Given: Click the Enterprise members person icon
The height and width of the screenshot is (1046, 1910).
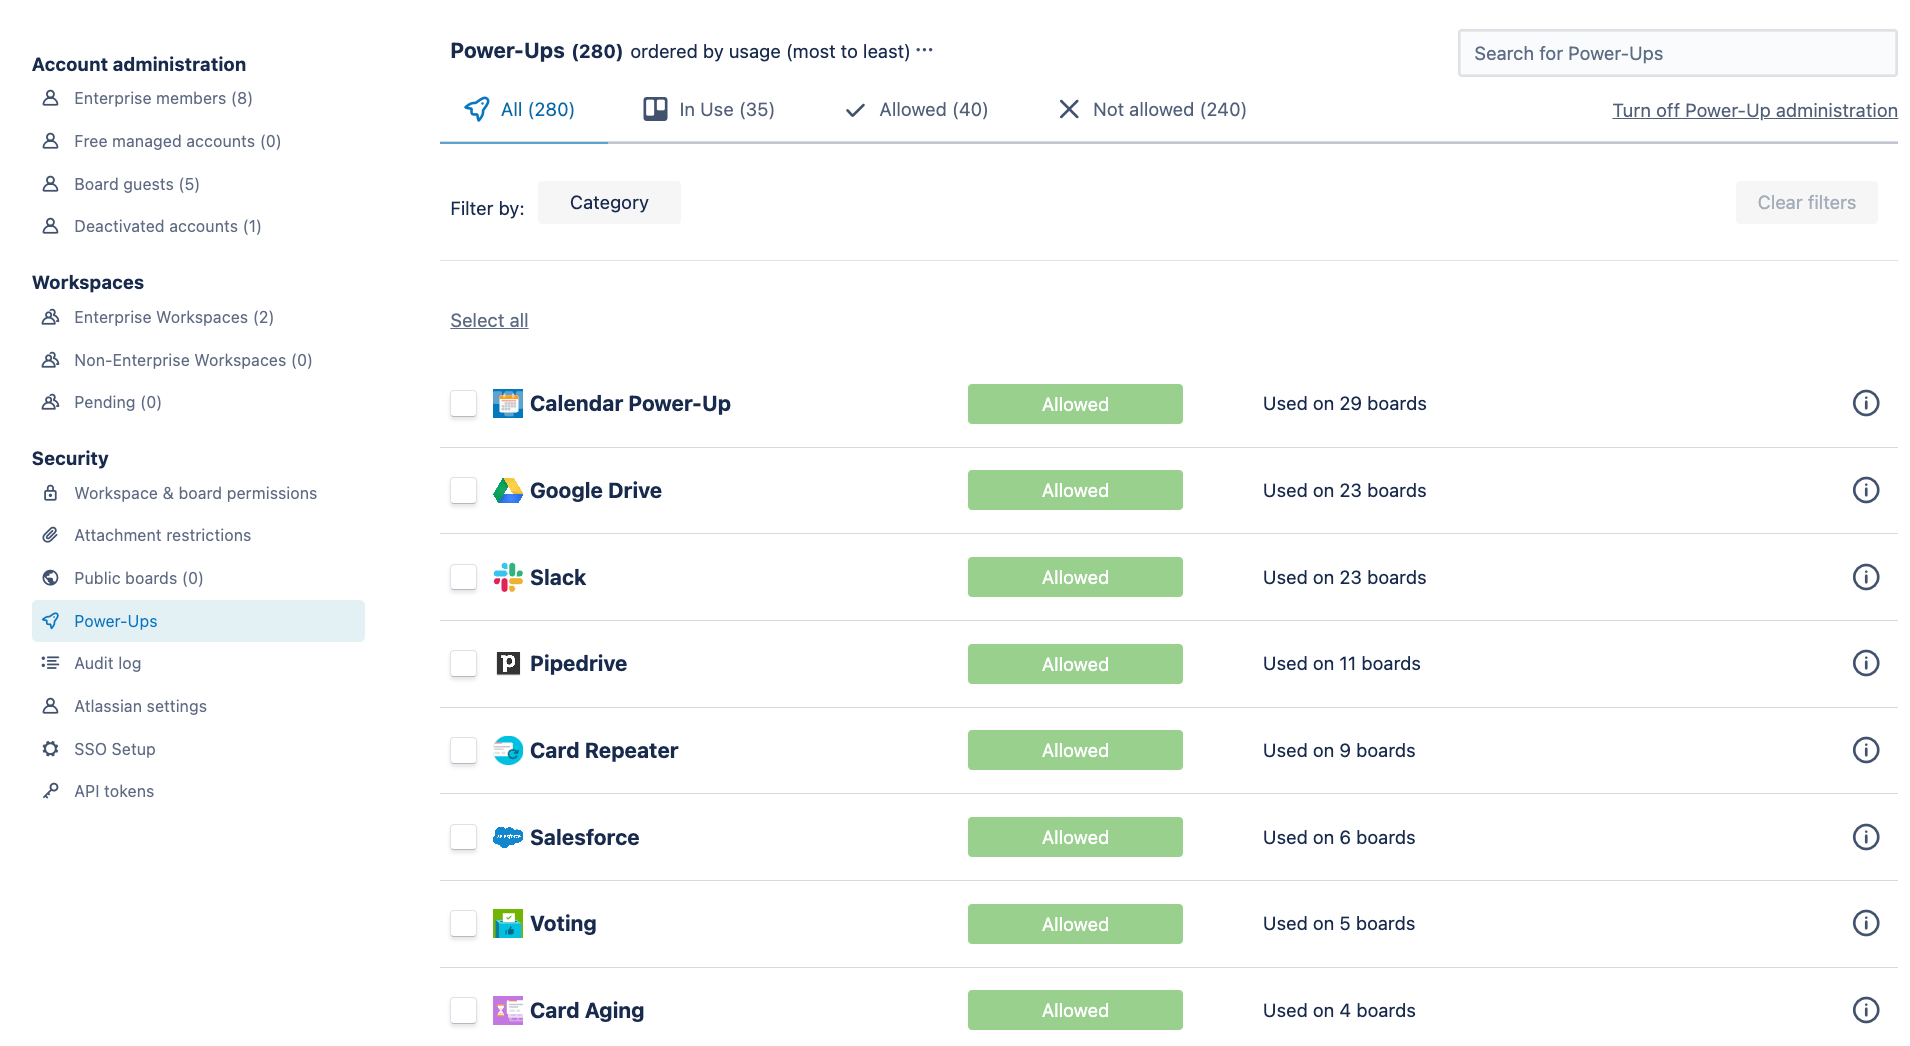Looking at the screenshot, I should [50, 98].
